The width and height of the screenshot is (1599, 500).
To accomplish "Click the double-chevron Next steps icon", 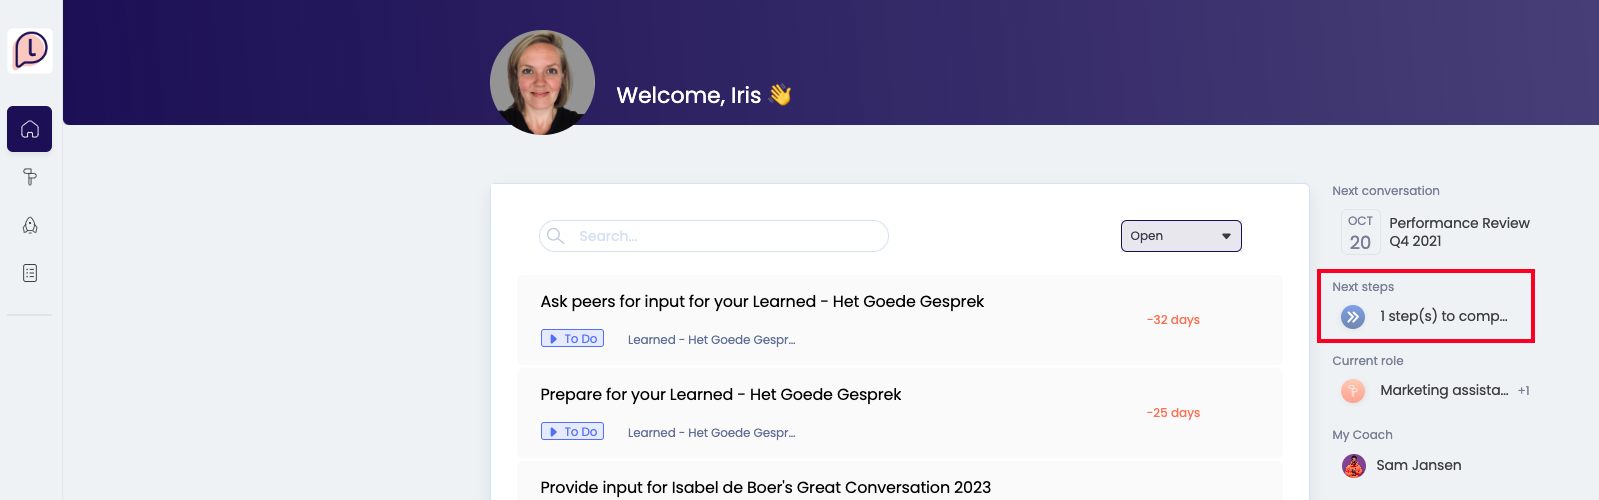I will [x=1352, y=317].
